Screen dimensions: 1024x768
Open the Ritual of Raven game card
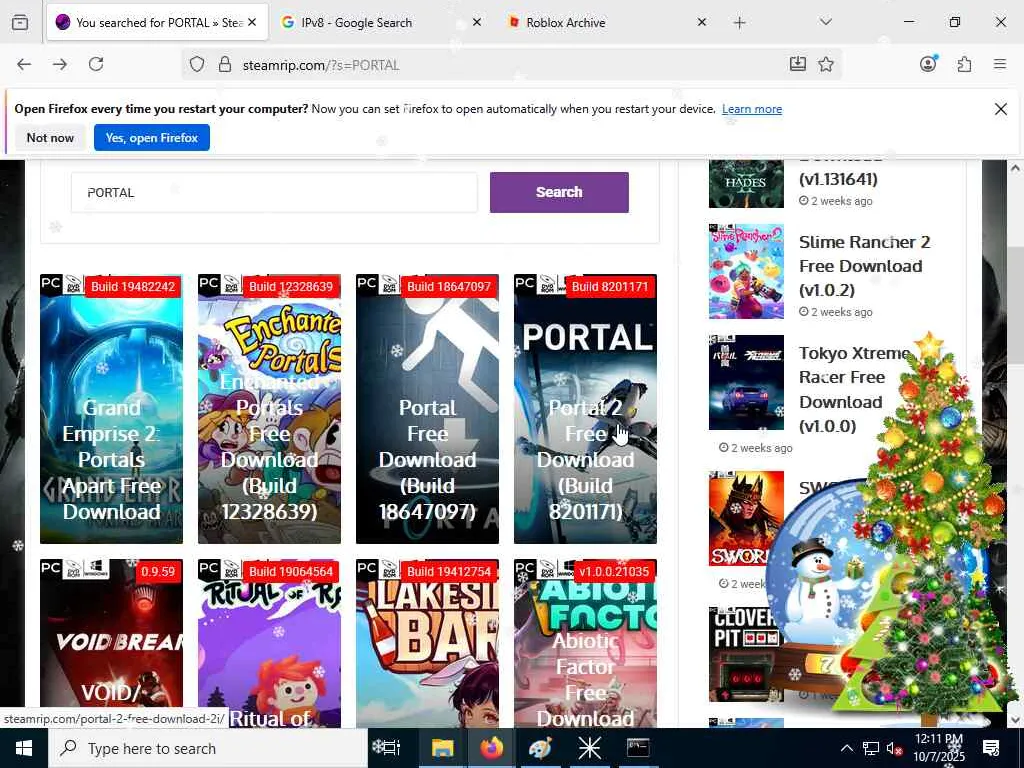(269, 643)
